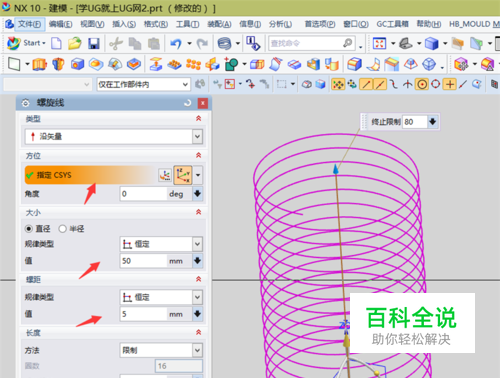The width and height of the screenshot is (500, 378).
Task: Open the CSYS options dropdown arrow
Action: pos(198,175)
